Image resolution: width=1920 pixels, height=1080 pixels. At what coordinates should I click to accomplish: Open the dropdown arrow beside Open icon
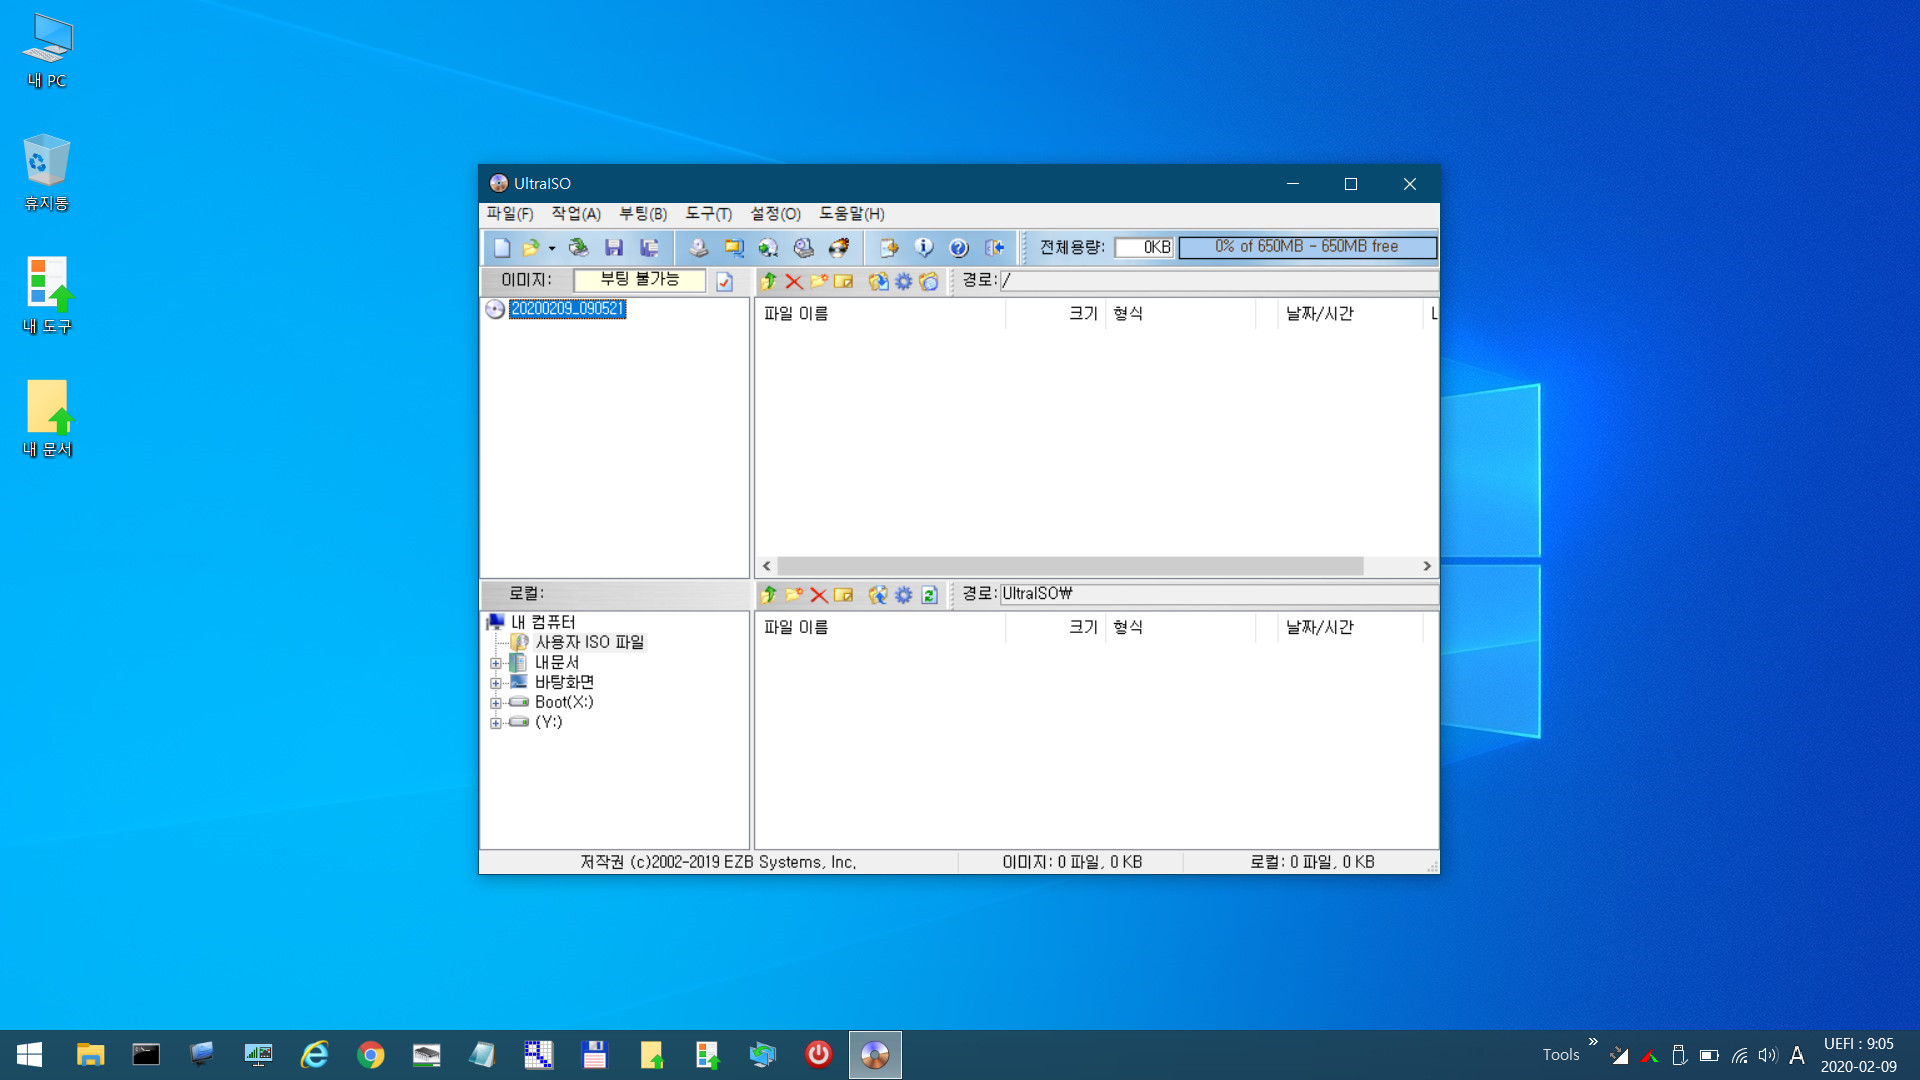coord(552,248)
